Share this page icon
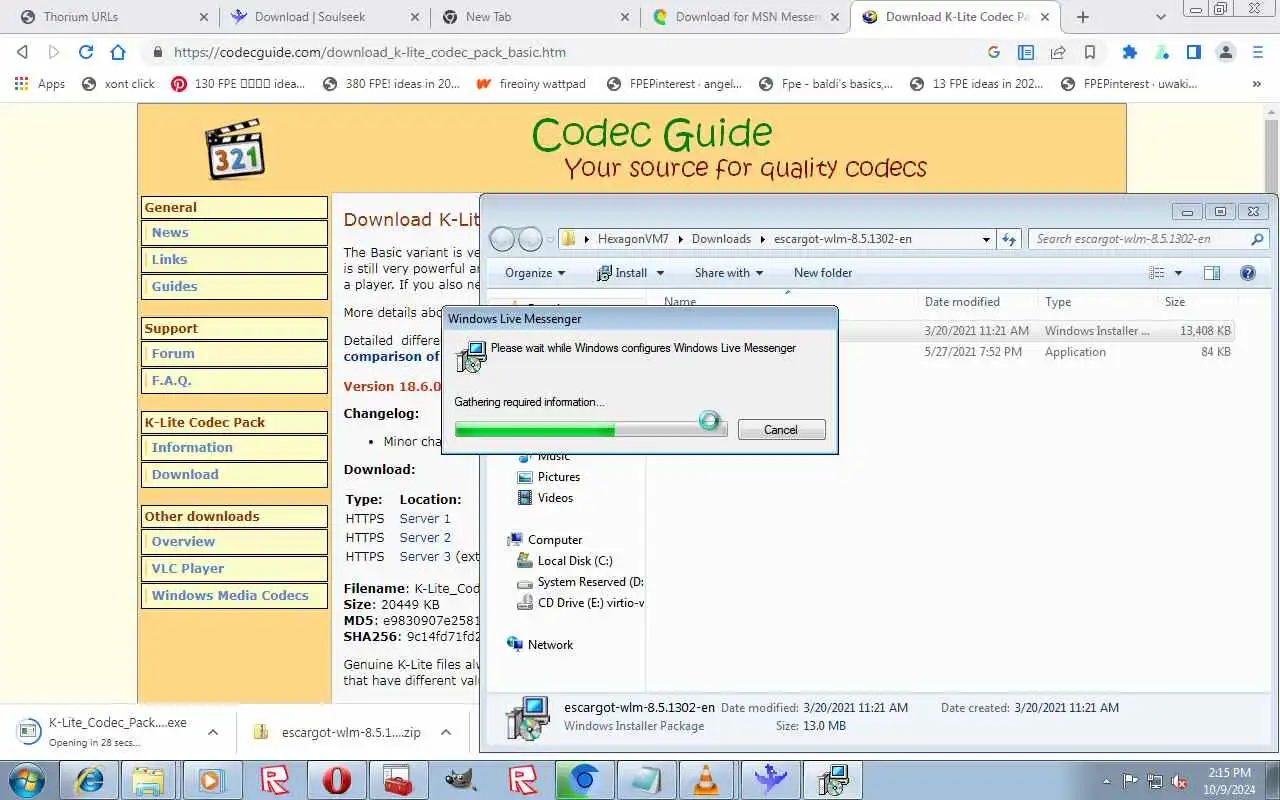 click(1057, 52)
